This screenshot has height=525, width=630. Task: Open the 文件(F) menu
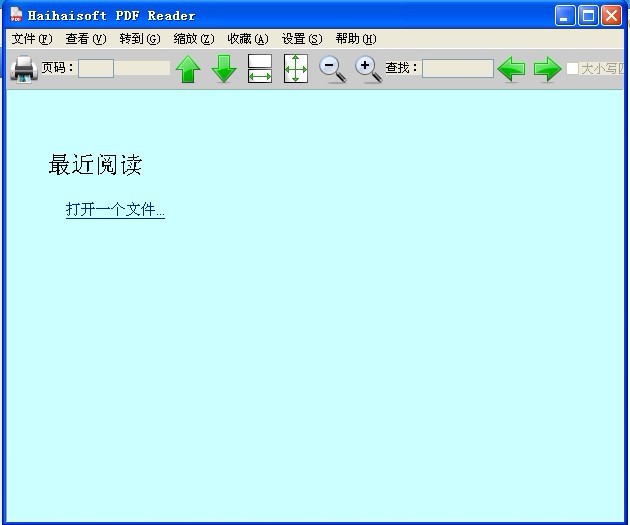tap(32, 39)
